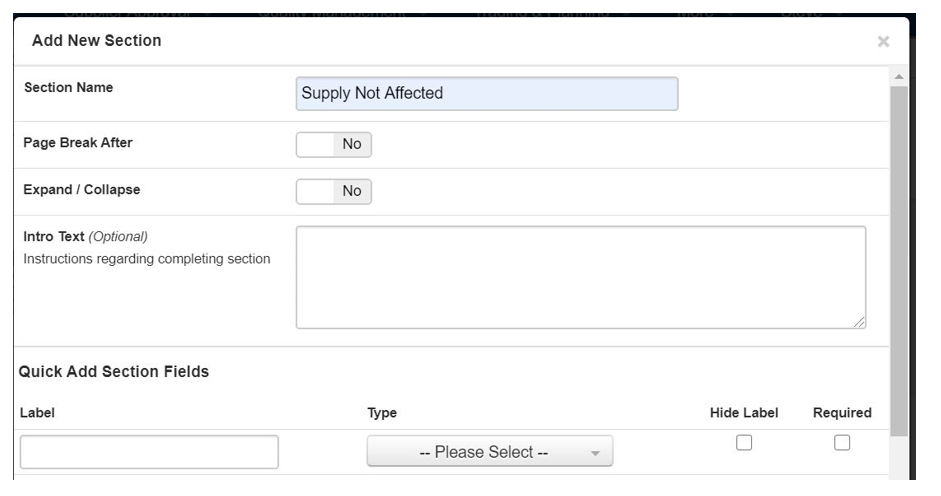The image size is (941, 496).
Task: Click the Quick Add Section Fields heading
Action: [114, 371]
